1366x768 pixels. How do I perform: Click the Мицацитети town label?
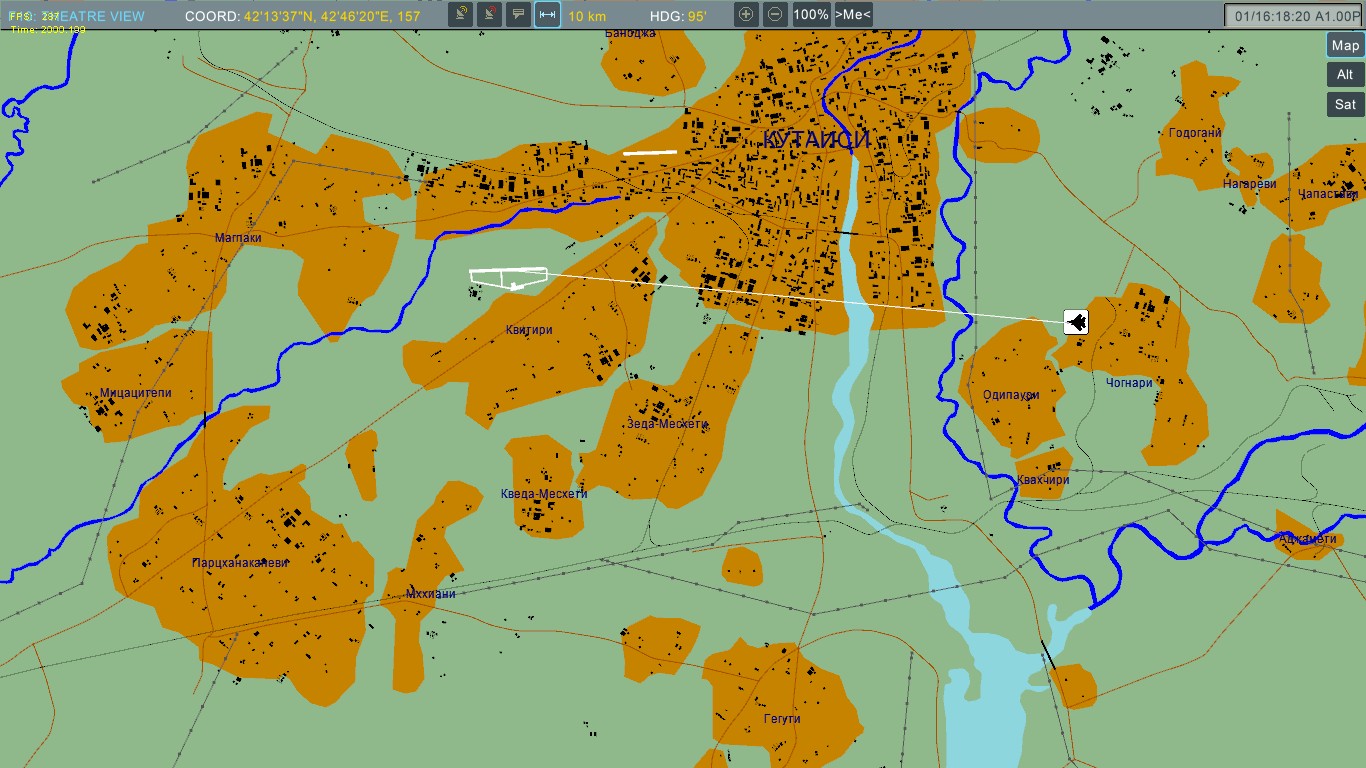pos(136,393)
